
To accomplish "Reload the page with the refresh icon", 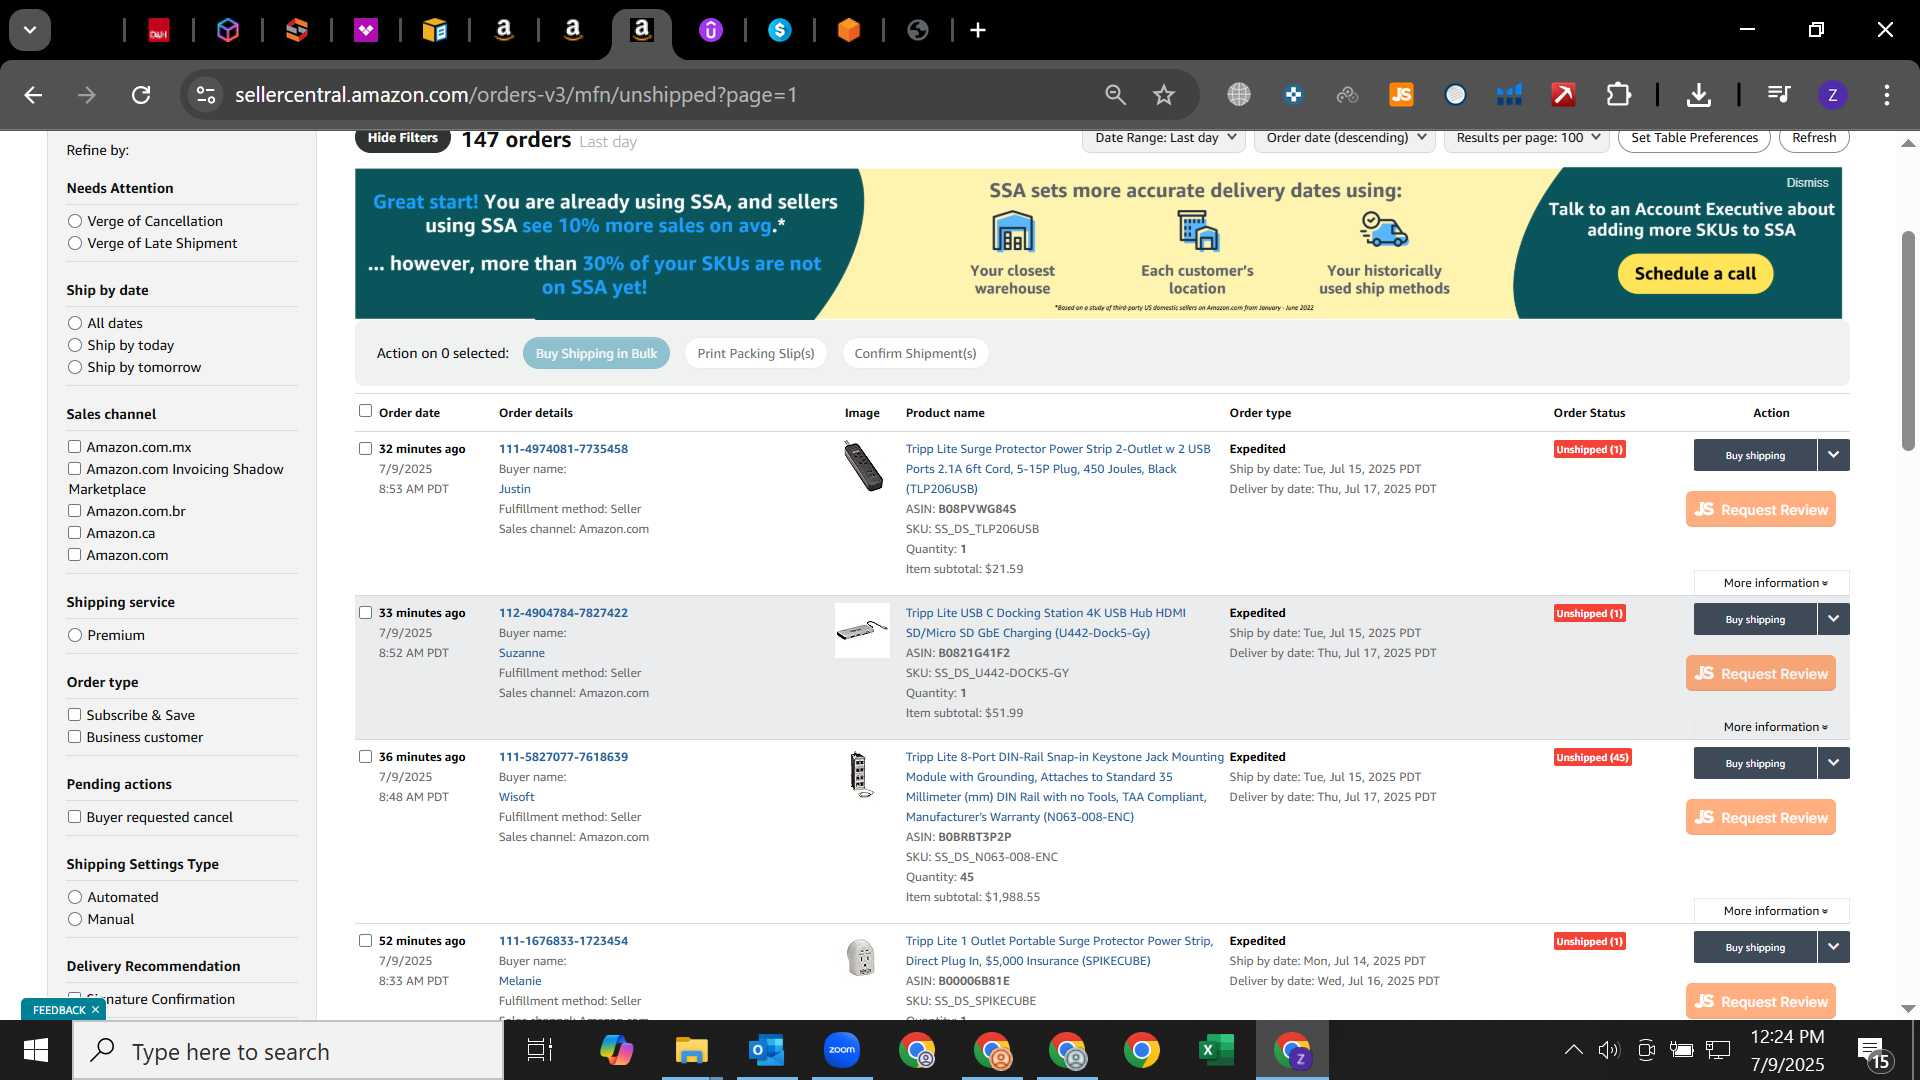I will [x=141, y=95].
